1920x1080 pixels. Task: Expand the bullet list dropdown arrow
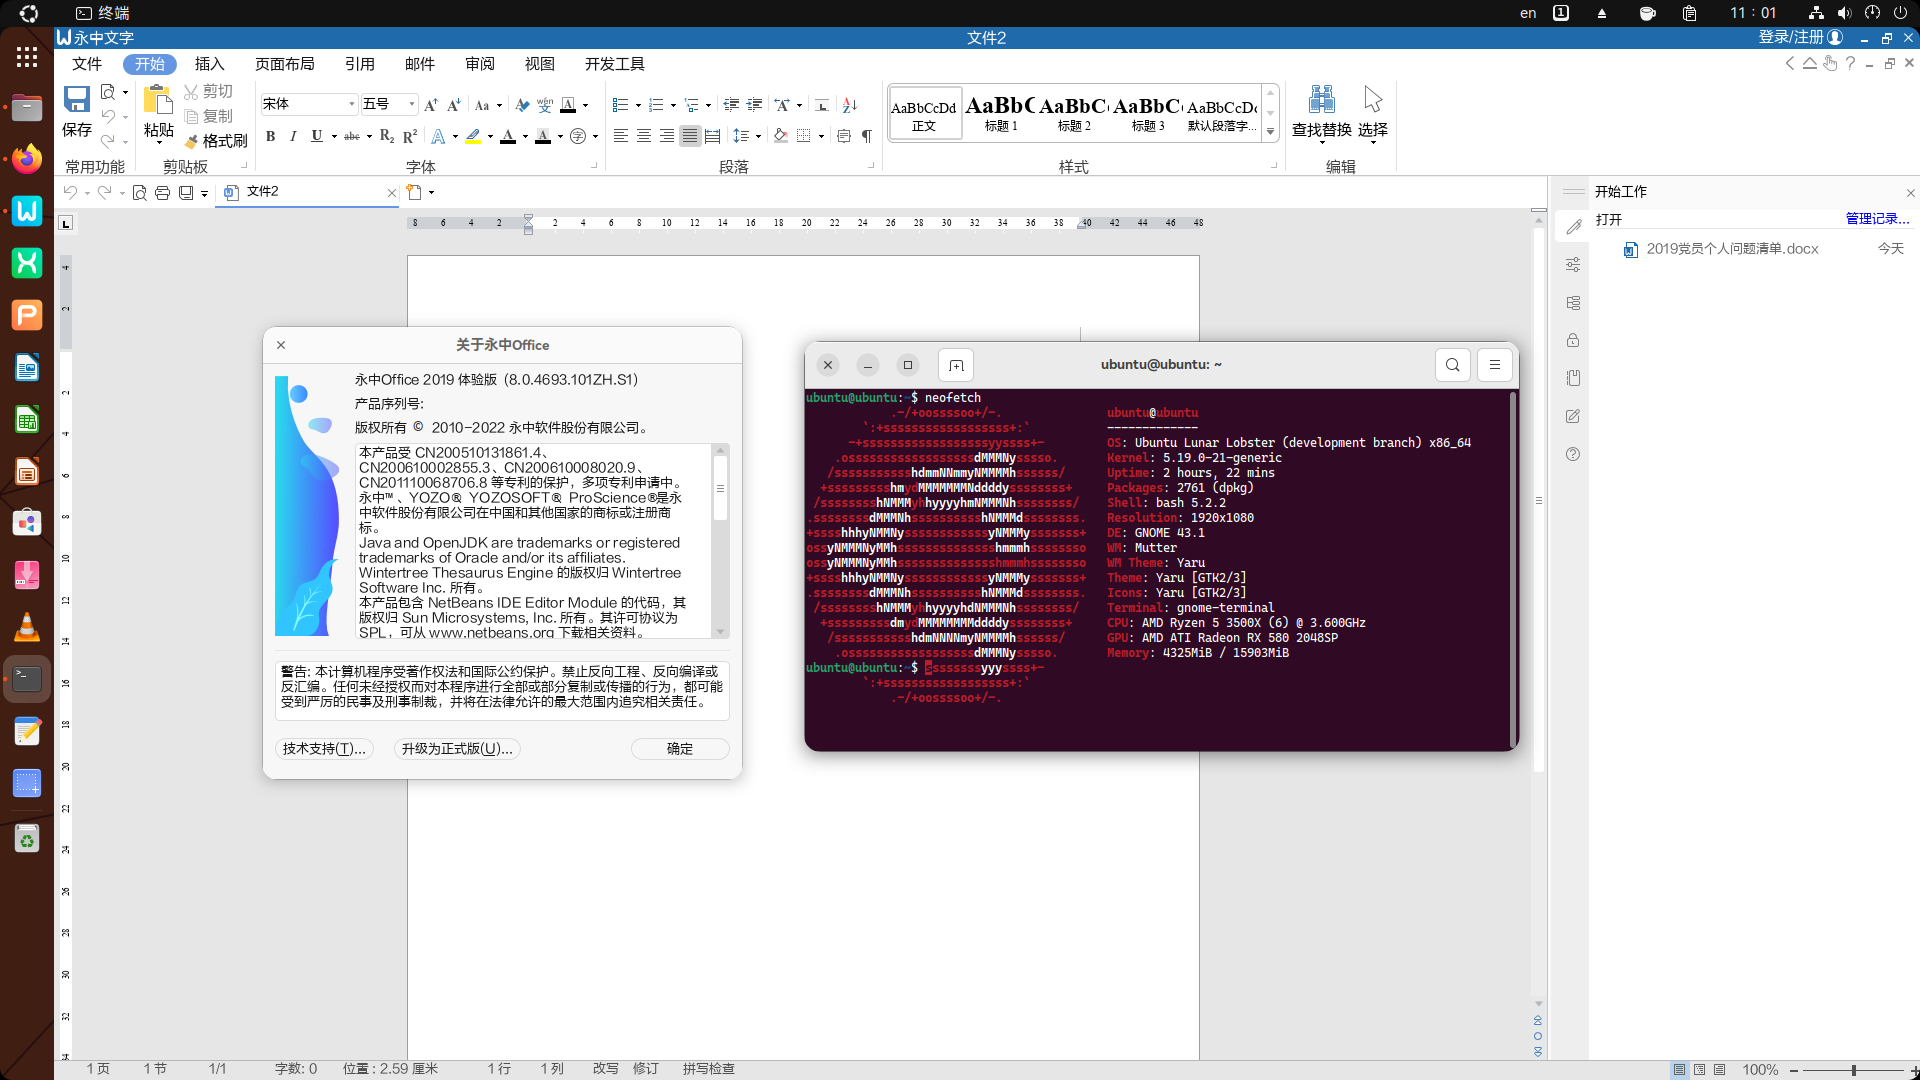click(638, 105)
